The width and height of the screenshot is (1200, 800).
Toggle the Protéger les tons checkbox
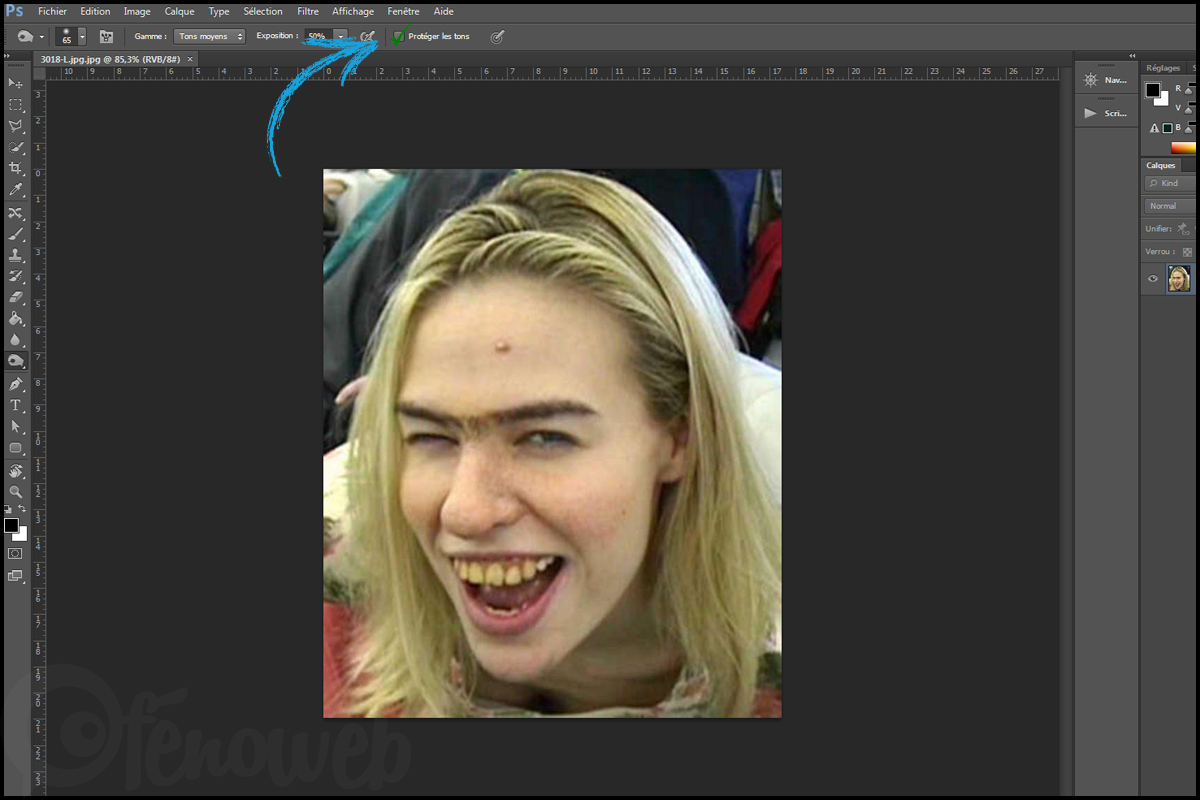click(x=399, y=36)
